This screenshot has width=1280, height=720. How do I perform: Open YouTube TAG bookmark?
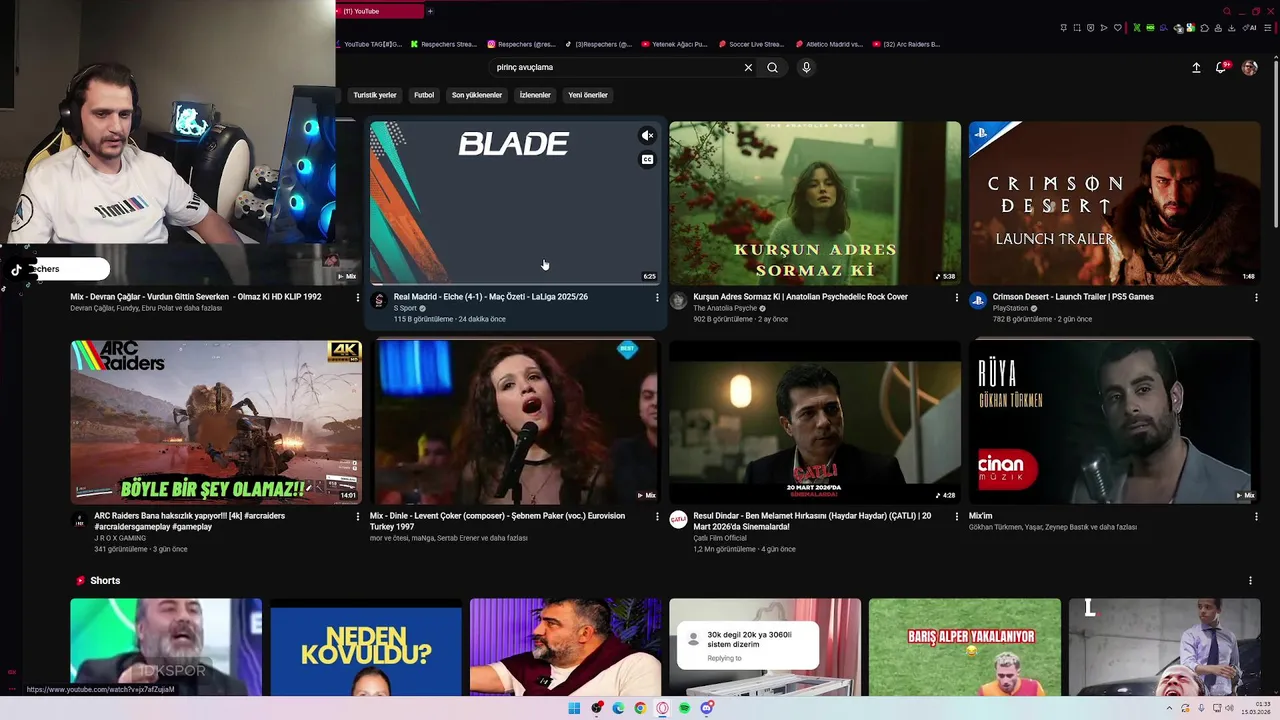[x=371, y=44]
